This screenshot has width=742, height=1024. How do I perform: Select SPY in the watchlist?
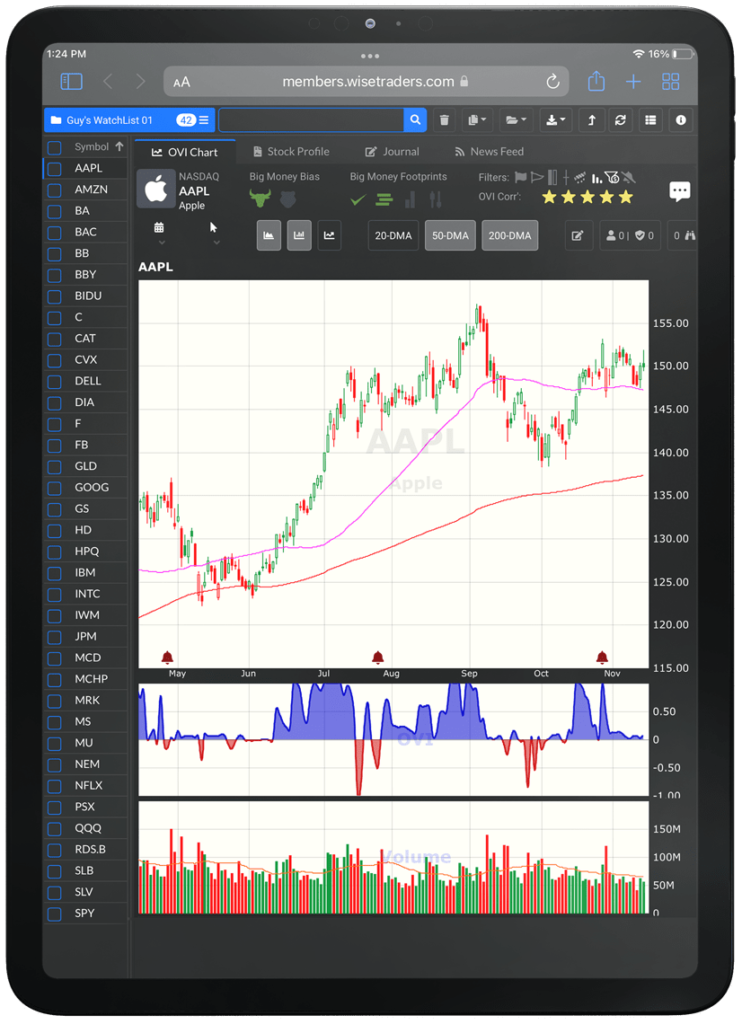point(84,913)
